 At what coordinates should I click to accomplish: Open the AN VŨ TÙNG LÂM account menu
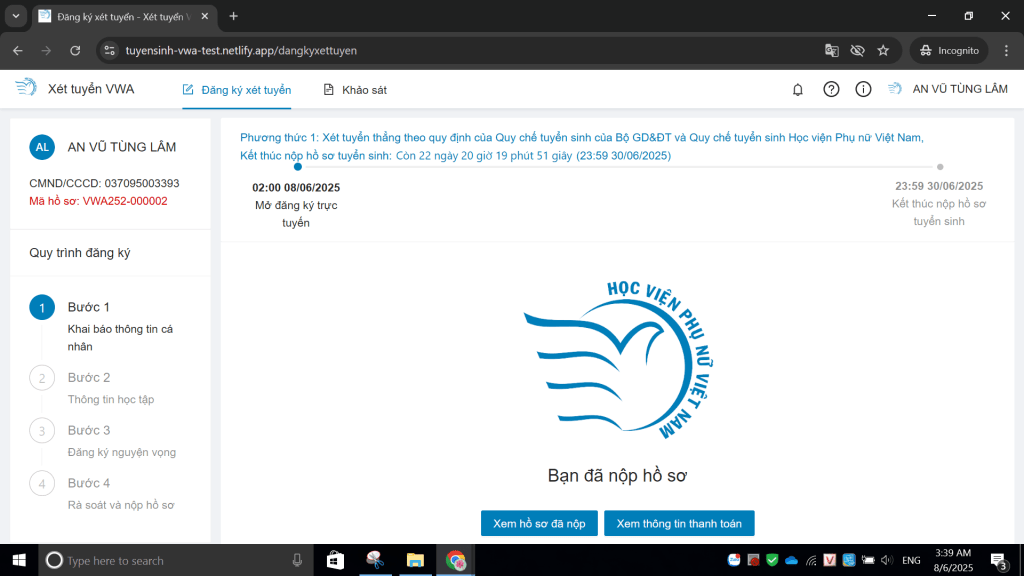(948, 89)
